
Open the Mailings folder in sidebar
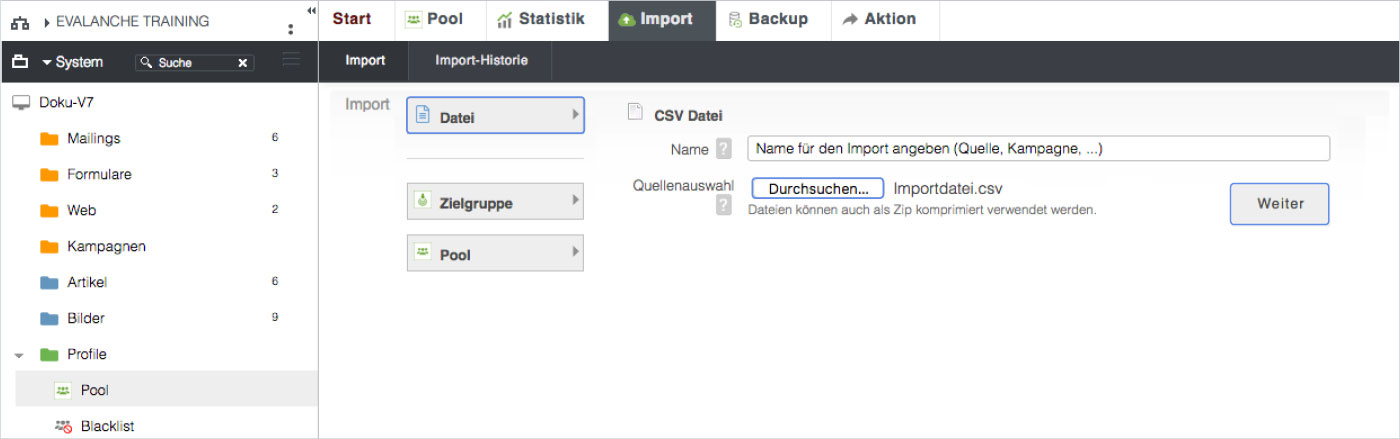[x=93, y=138]
